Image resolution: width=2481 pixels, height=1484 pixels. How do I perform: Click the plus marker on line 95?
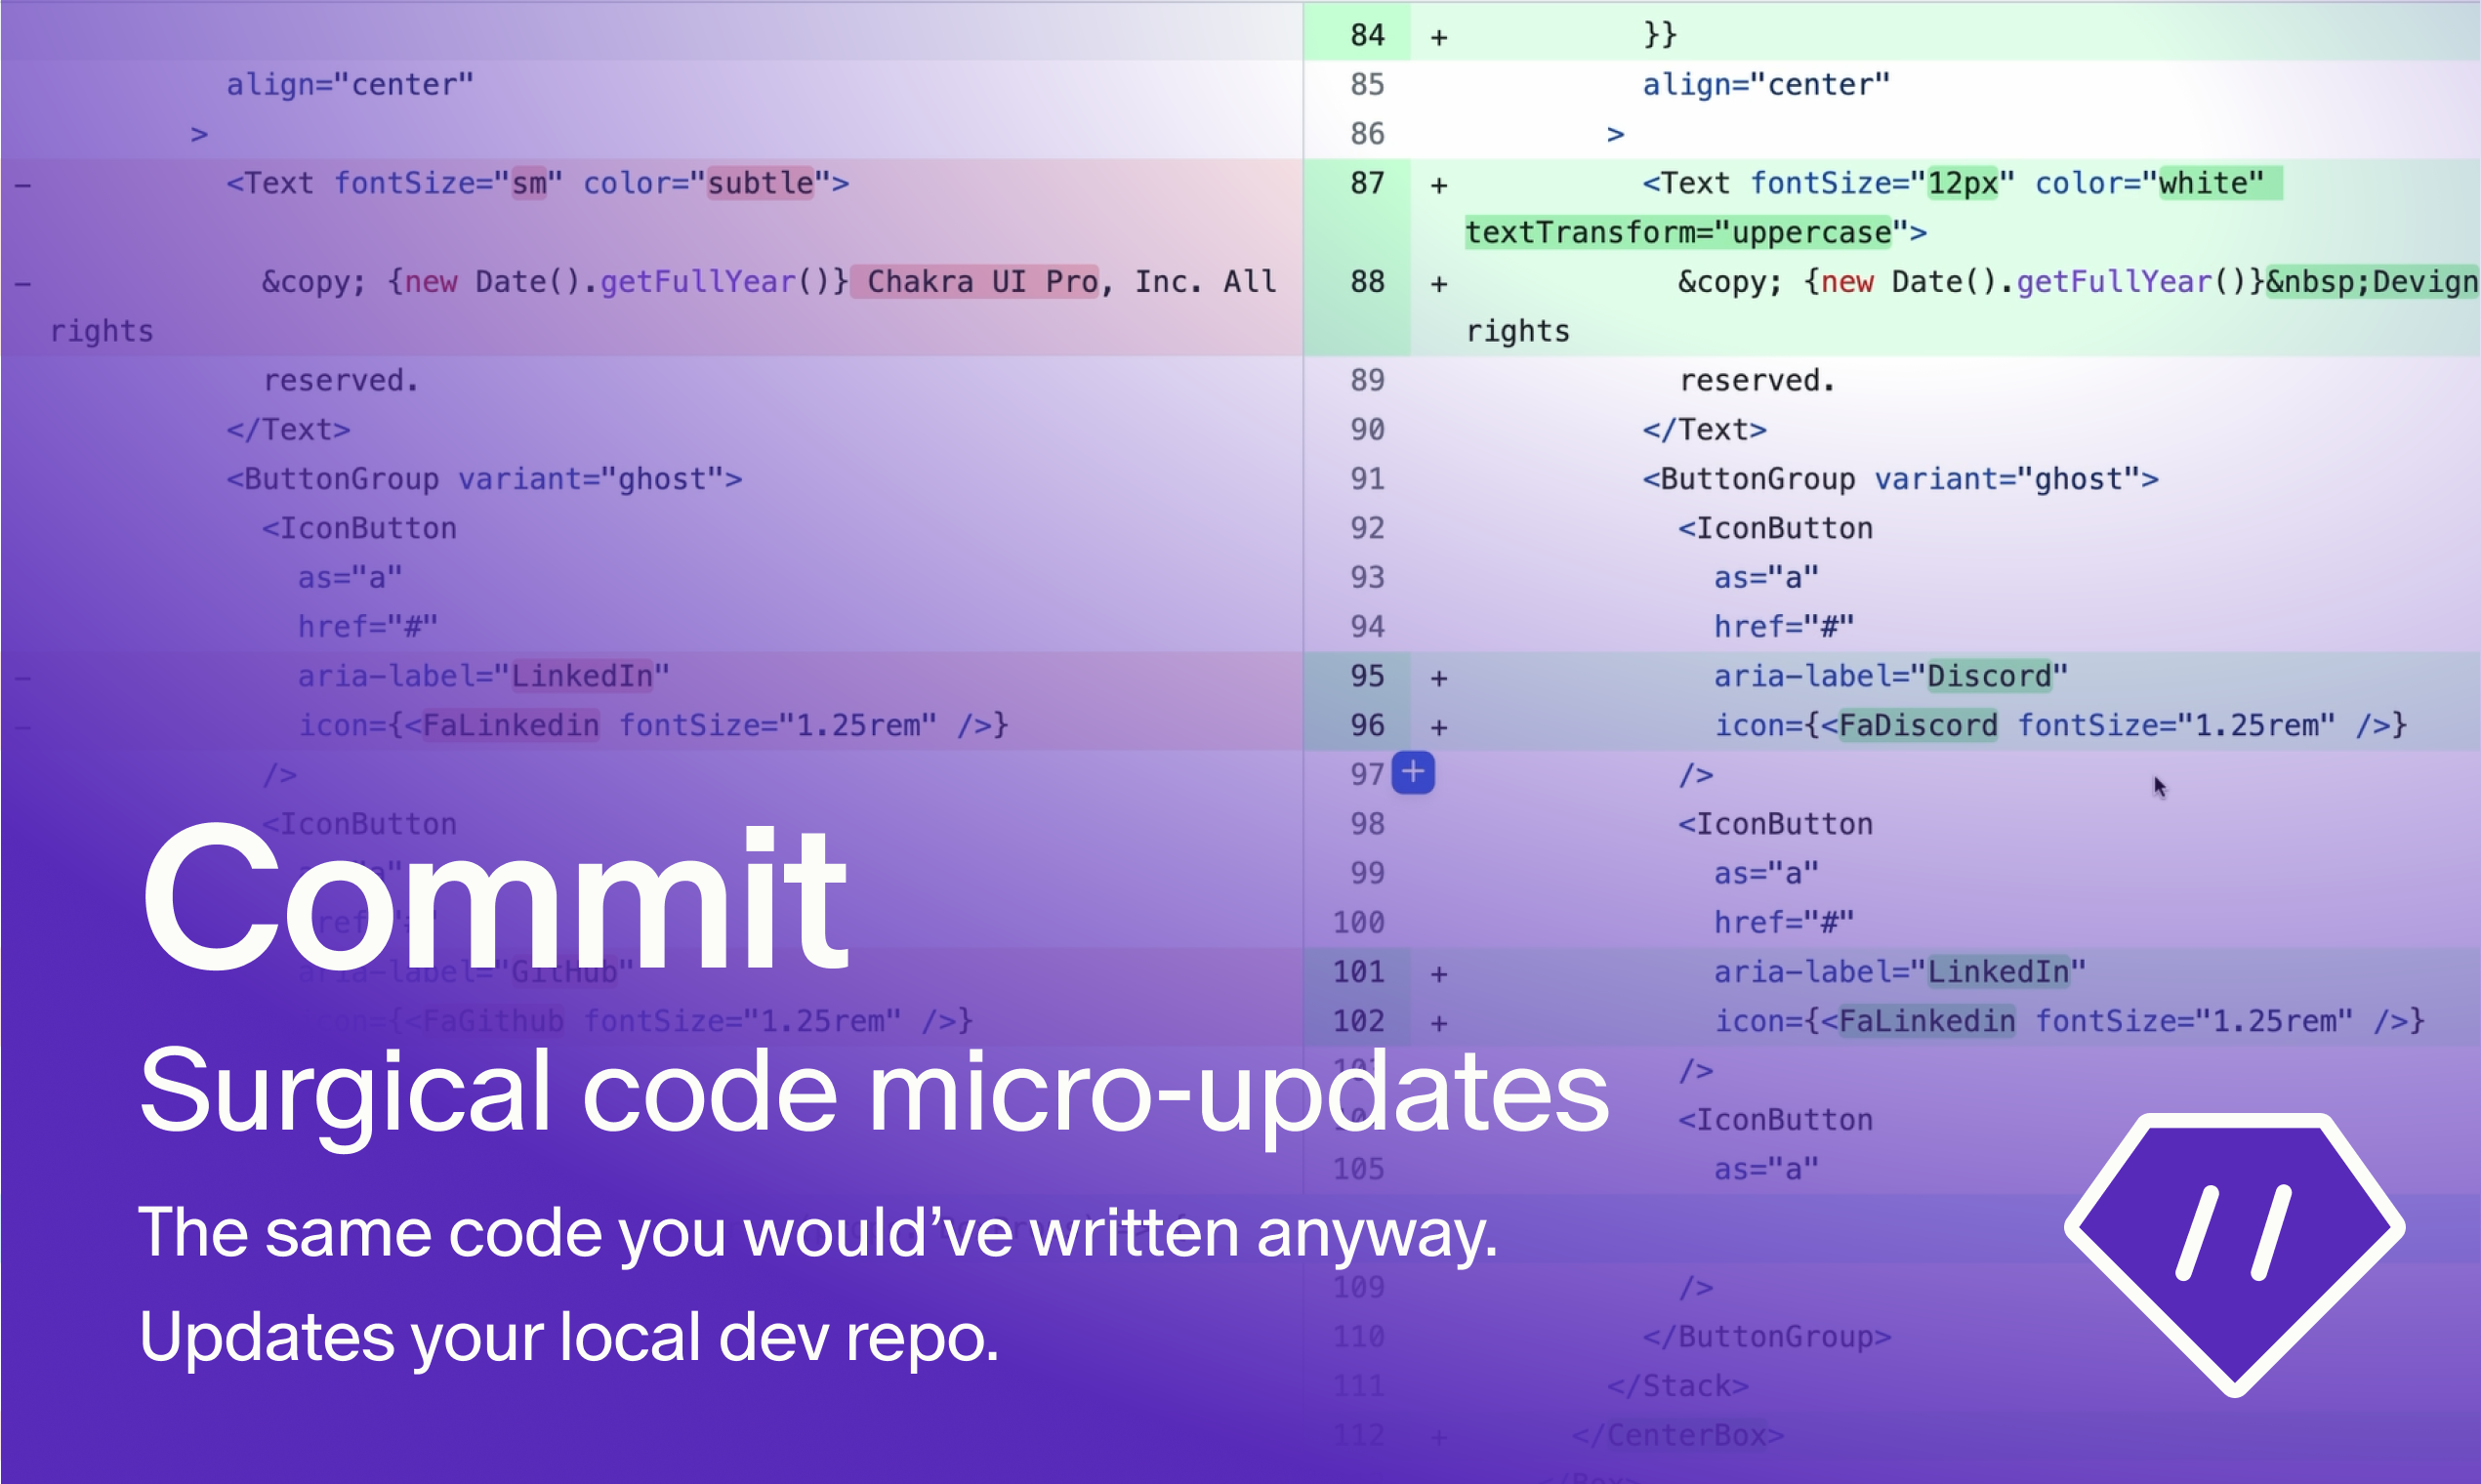click(1438, 678)
